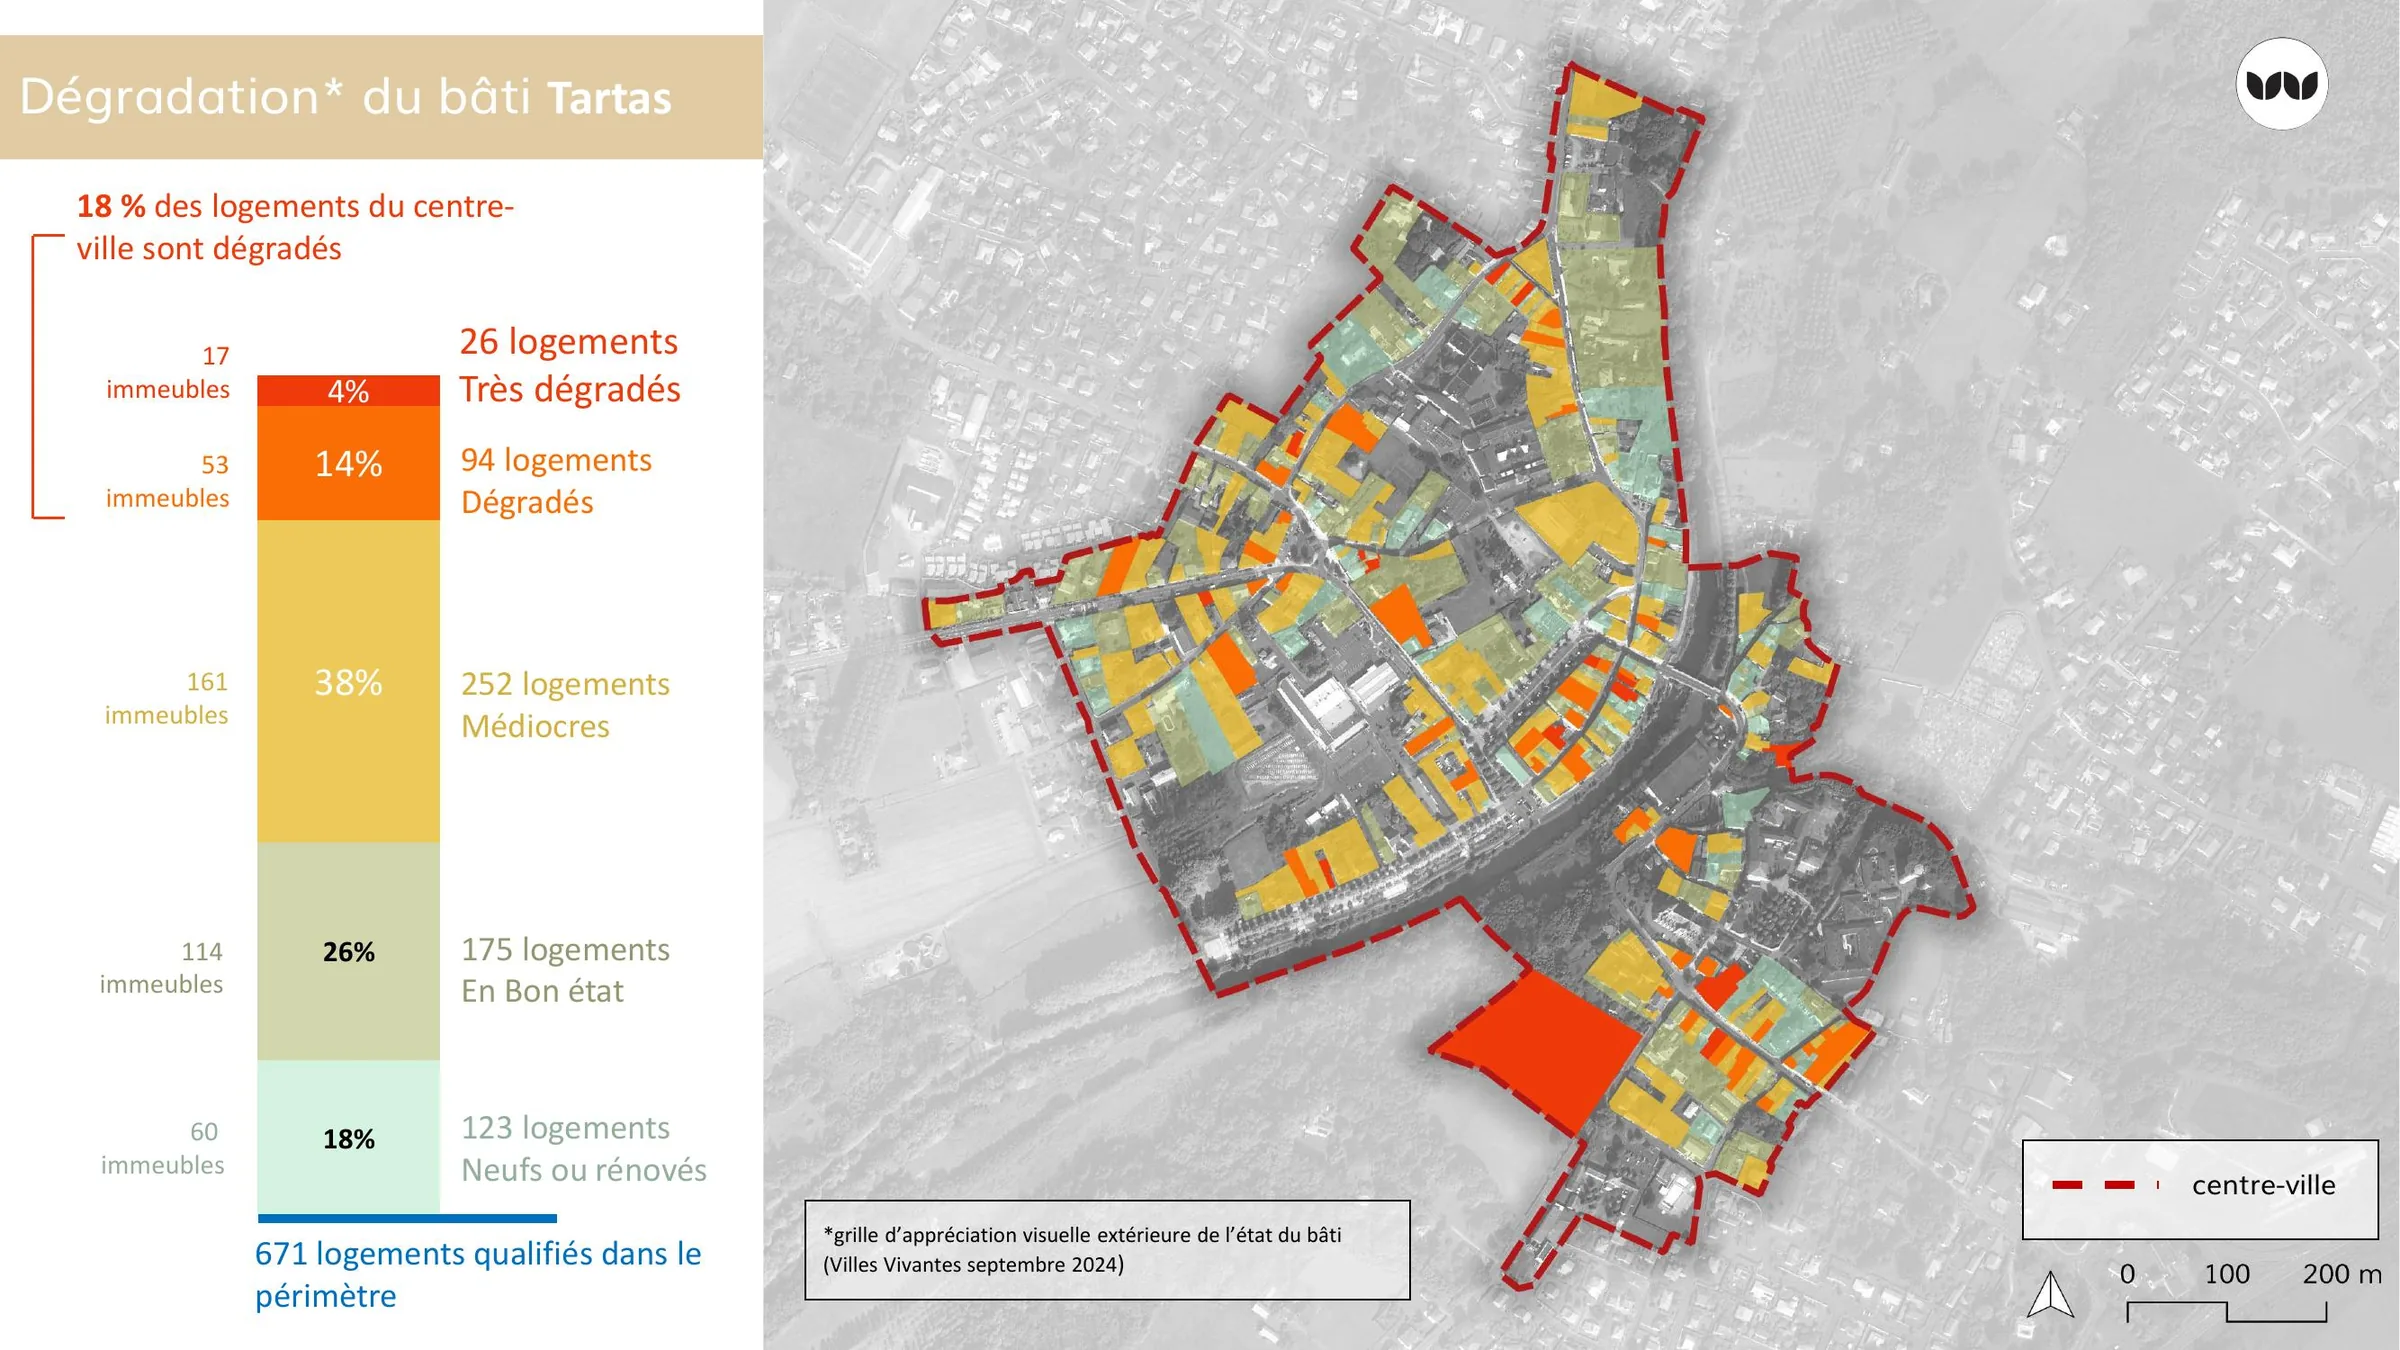Click the "17 immeubles" label
The width and height of the screenshot is (2400, 1350).
pos(168,372)
